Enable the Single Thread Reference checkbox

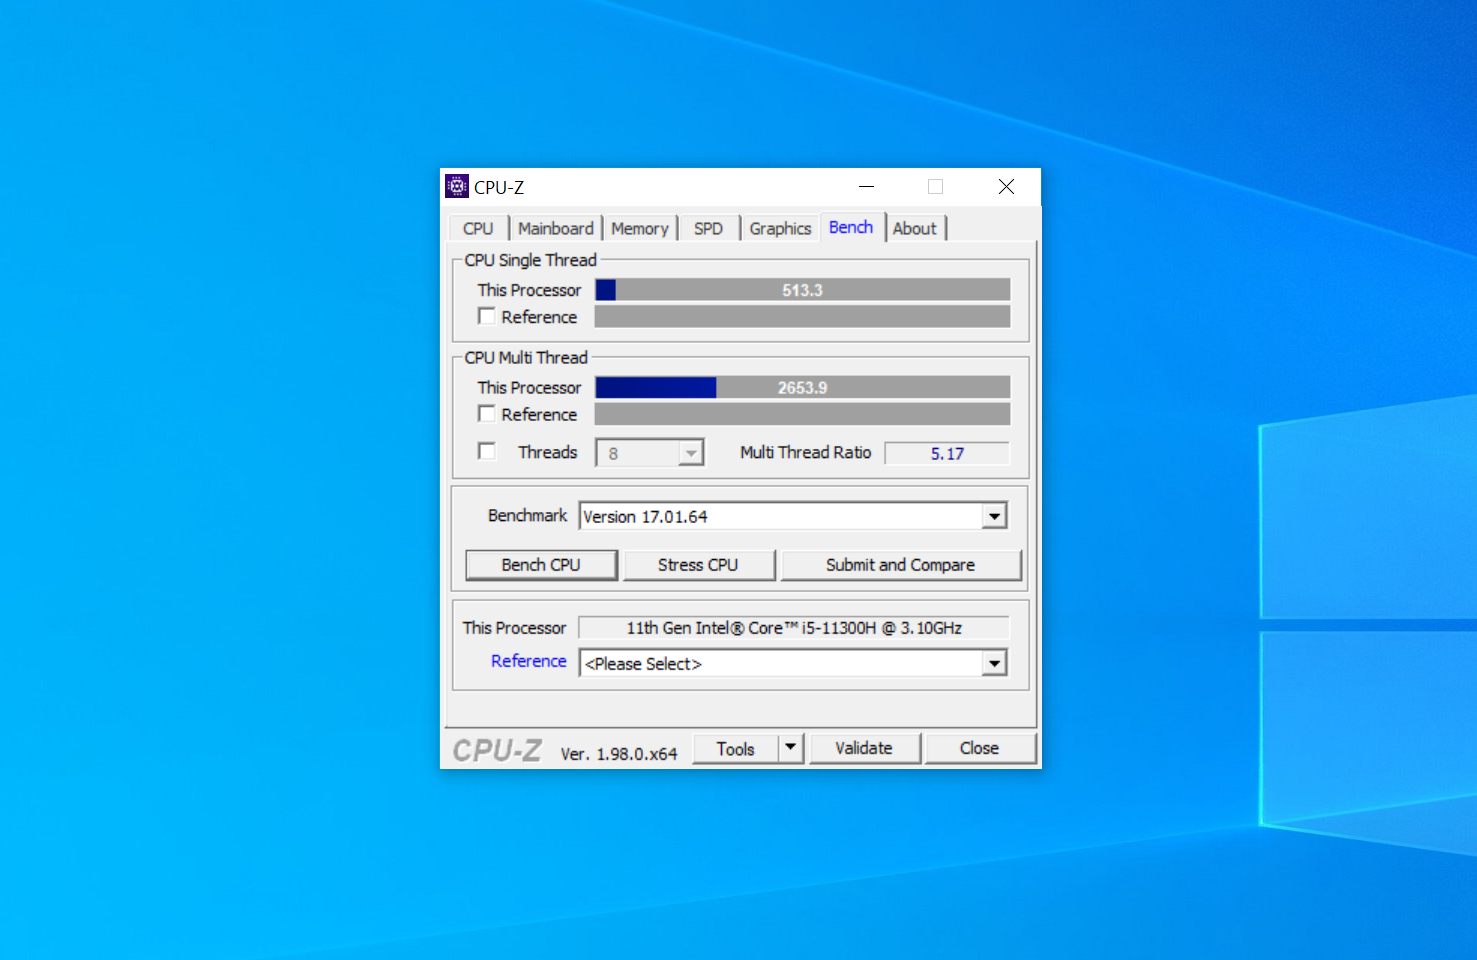[487, 317]
